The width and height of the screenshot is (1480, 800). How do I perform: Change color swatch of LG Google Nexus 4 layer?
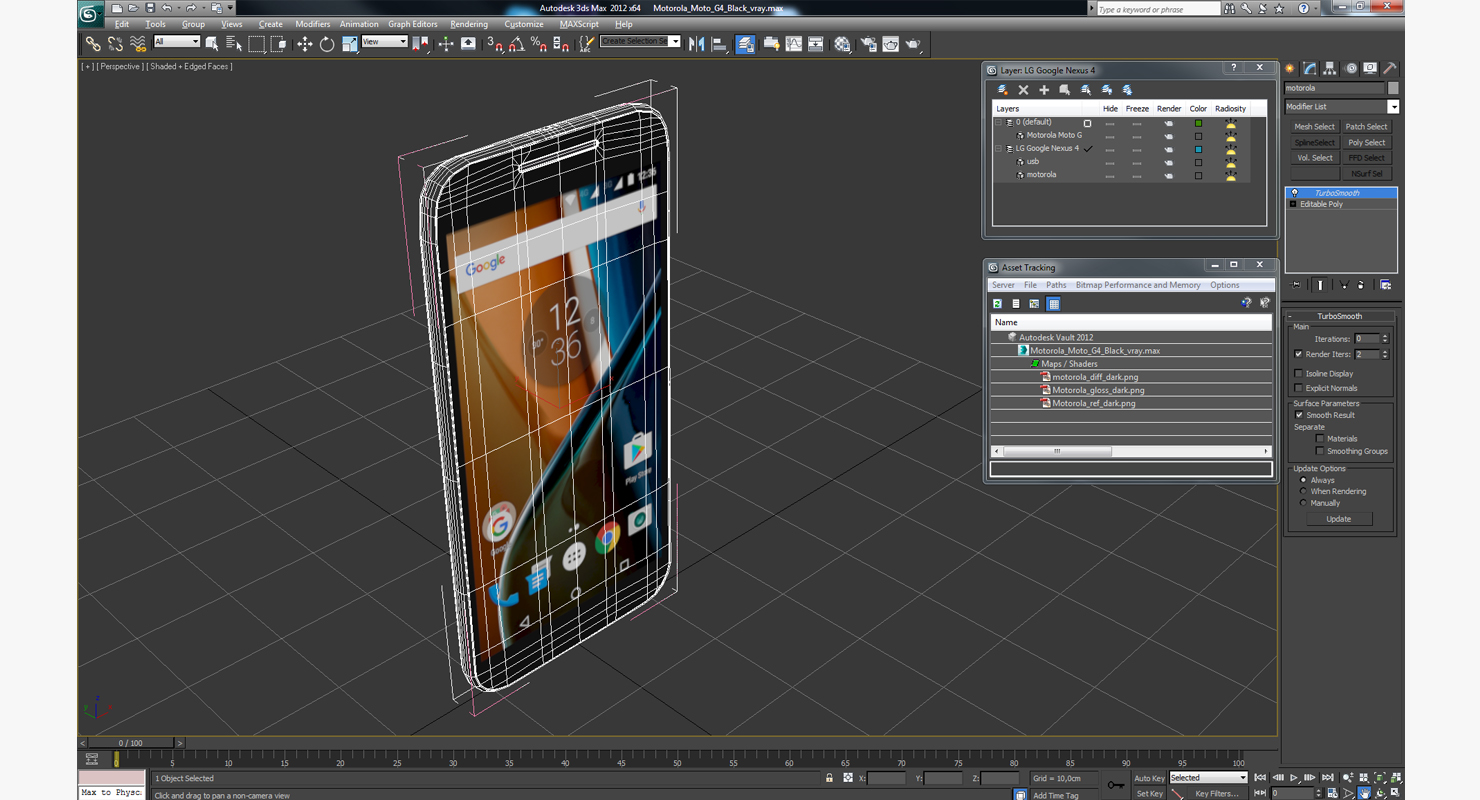(x=1198, y=149)
